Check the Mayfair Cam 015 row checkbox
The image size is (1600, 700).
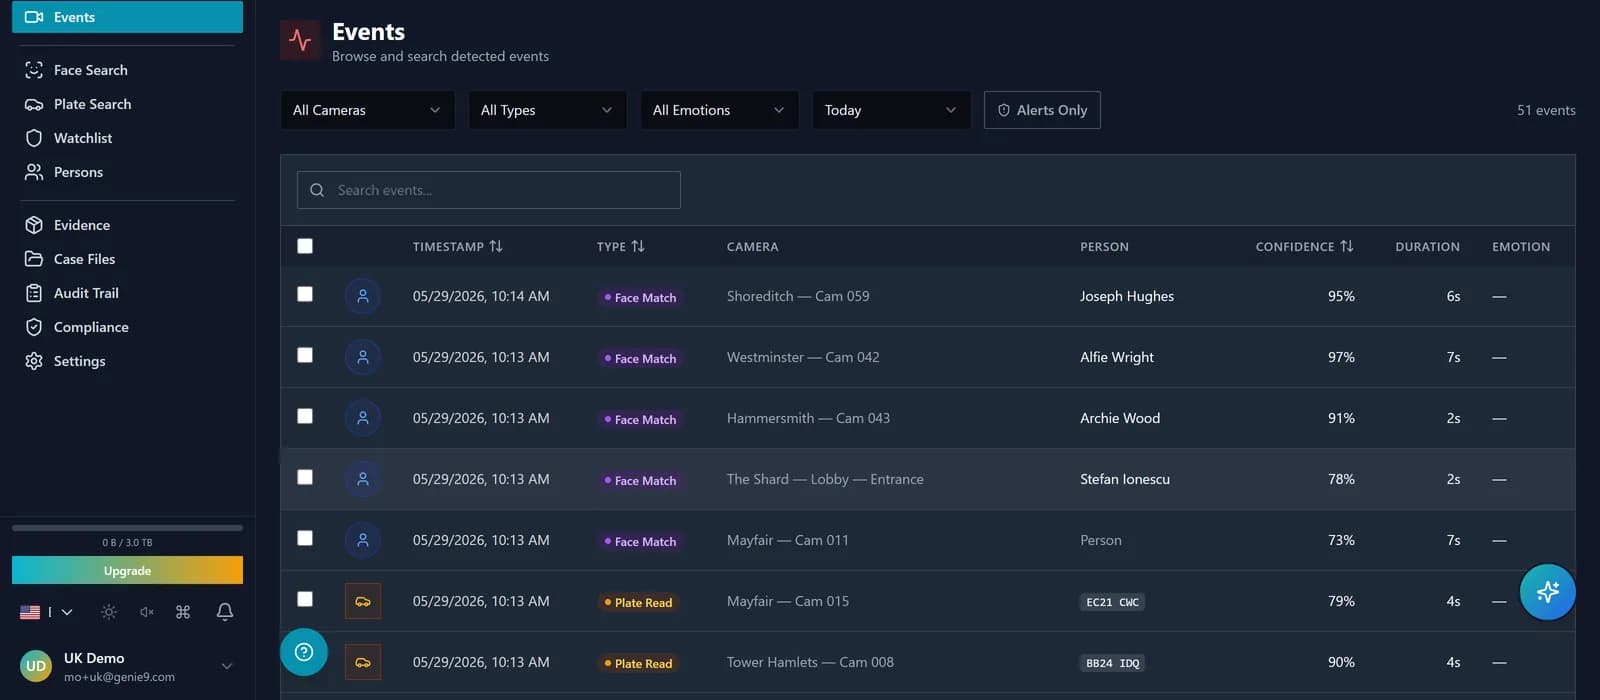(305, 599)
